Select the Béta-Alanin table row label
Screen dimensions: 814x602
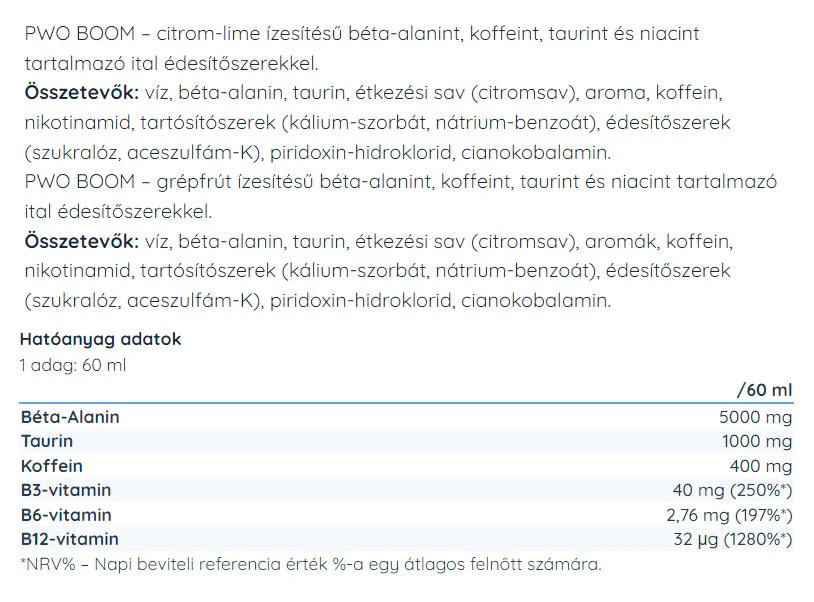[x=70, y=417]
